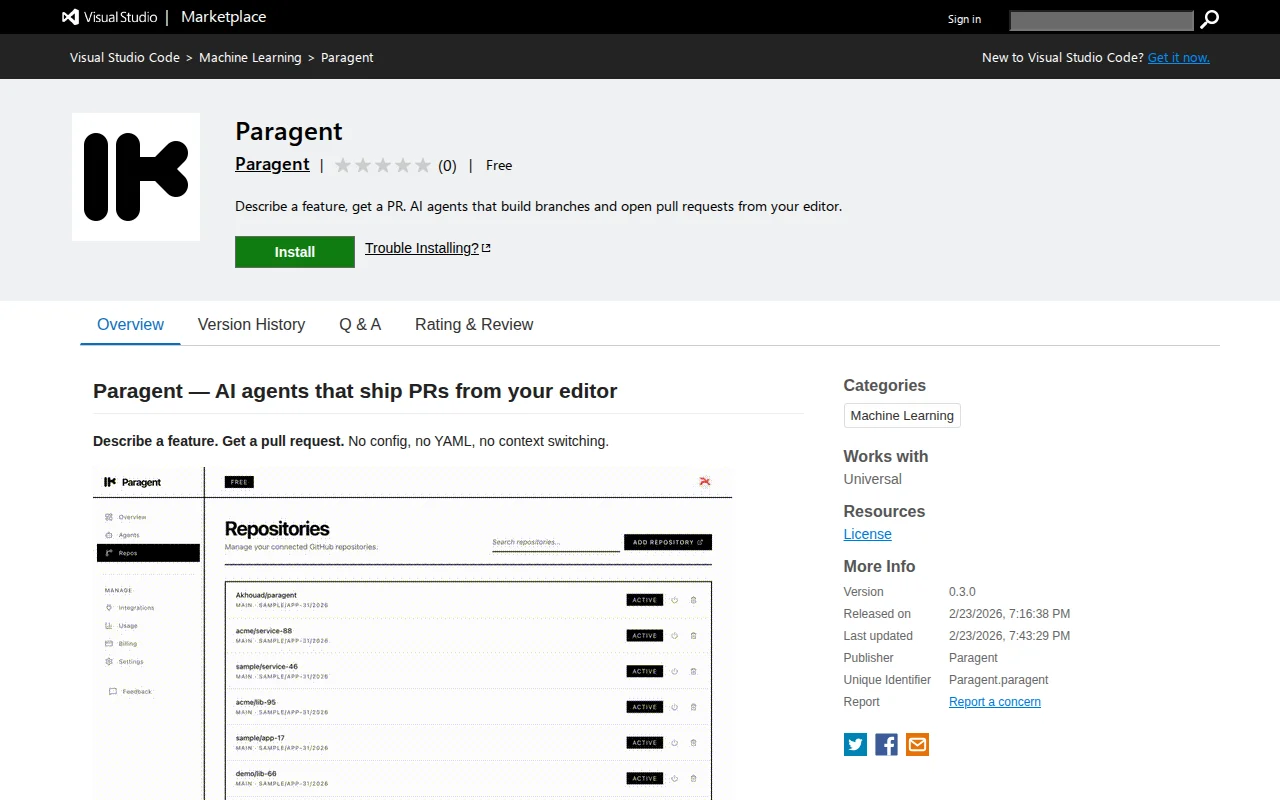Click the heading 'Paragent — AI agents that ship PRs'
This screenshot has width=1280, height=800.
point(355,391)
